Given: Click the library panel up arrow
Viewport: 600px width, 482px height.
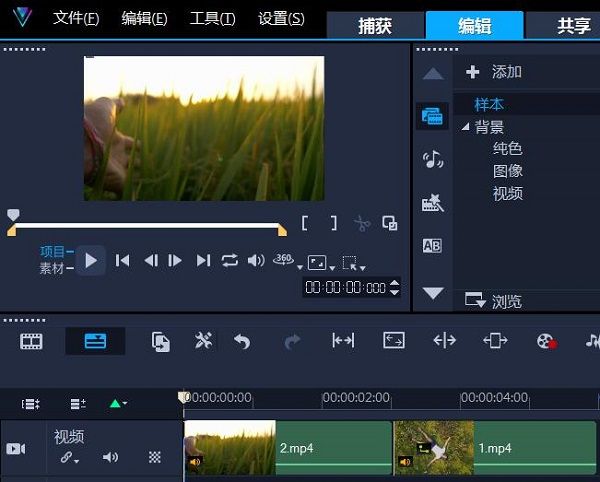Looking at the screenshot, I should 433,73.
